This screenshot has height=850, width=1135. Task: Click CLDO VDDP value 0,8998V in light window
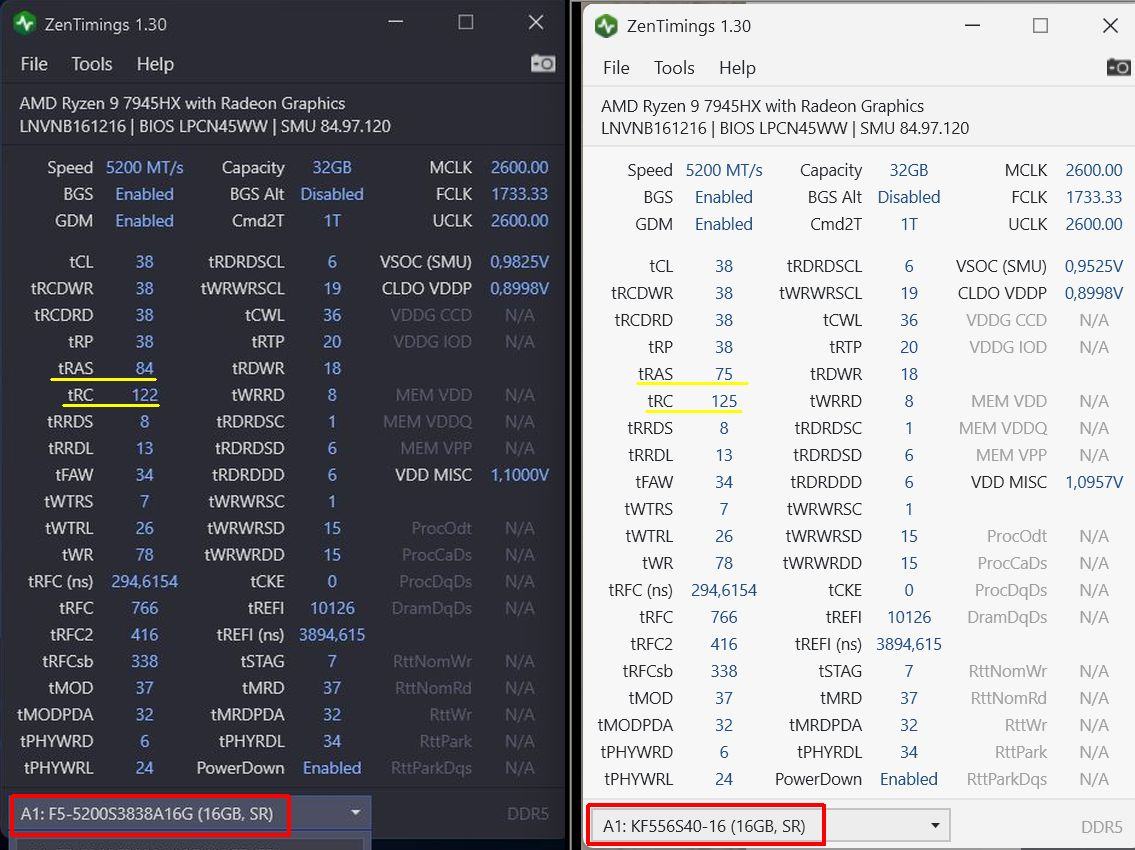click(1094, 293)
